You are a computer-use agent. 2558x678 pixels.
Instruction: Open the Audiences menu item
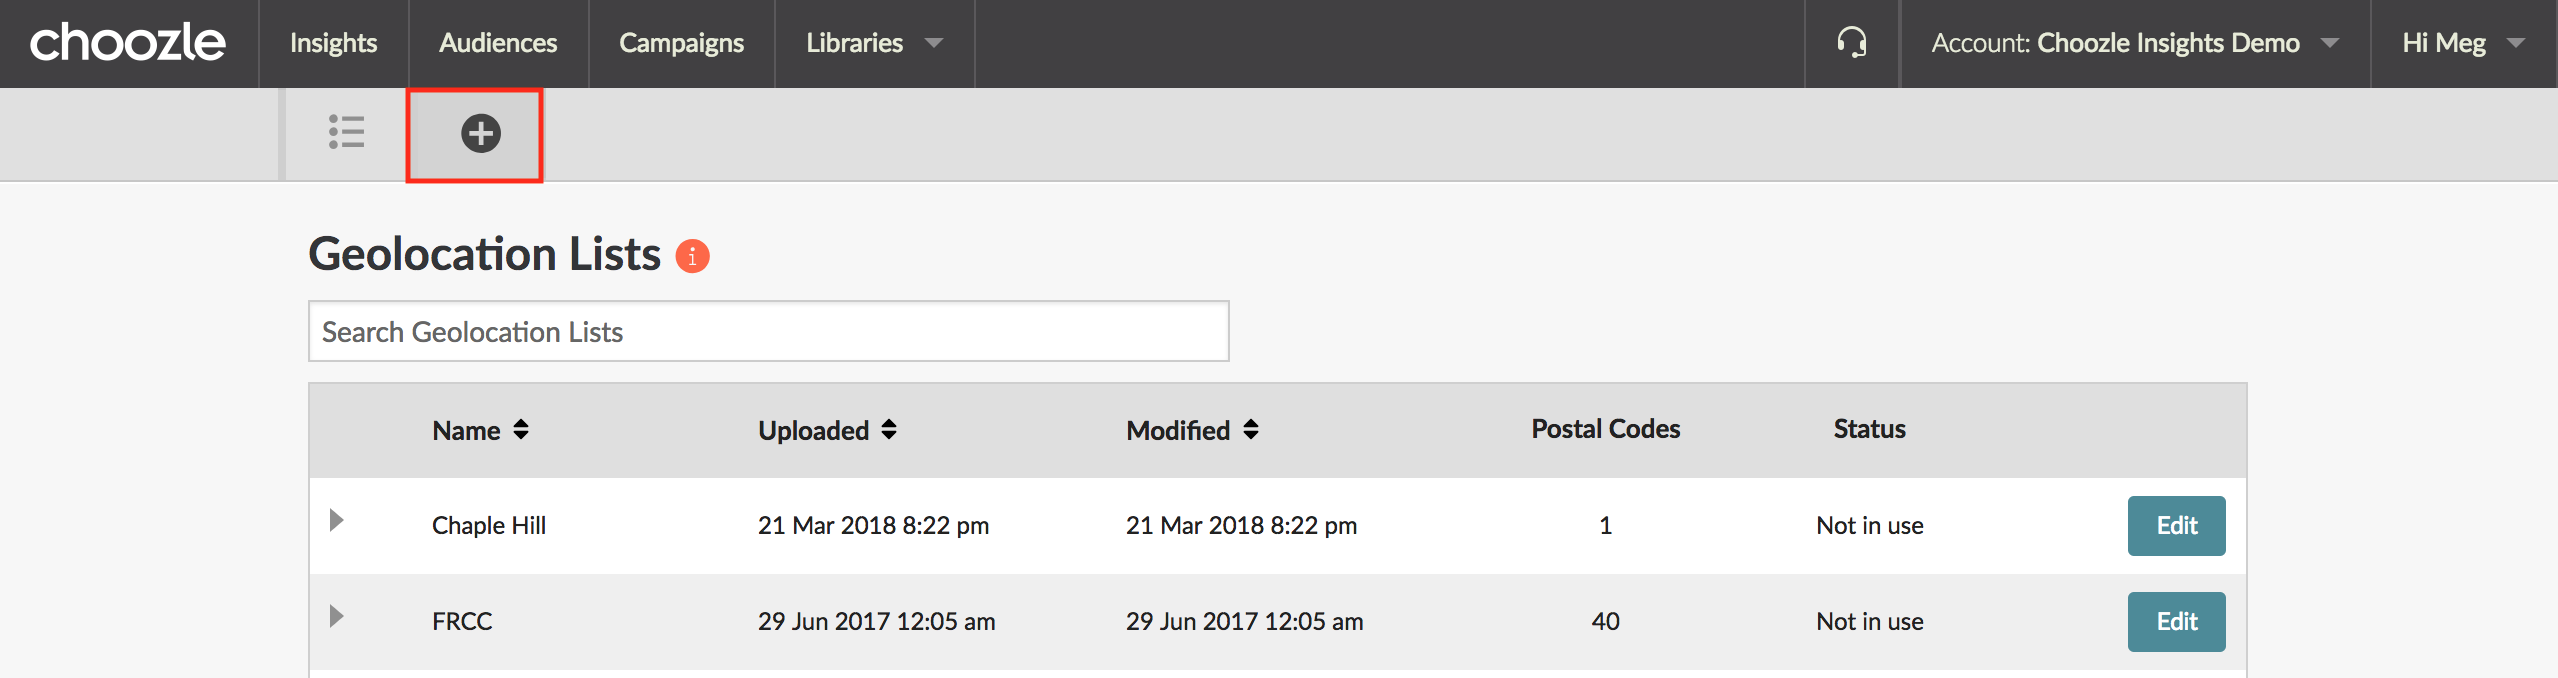[x=498, y=43]
